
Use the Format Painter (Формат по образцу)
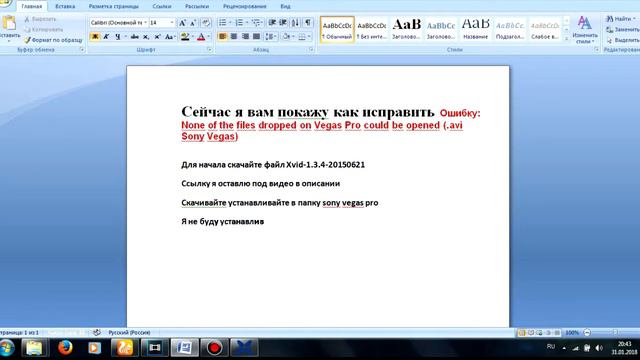click(53, 40)
